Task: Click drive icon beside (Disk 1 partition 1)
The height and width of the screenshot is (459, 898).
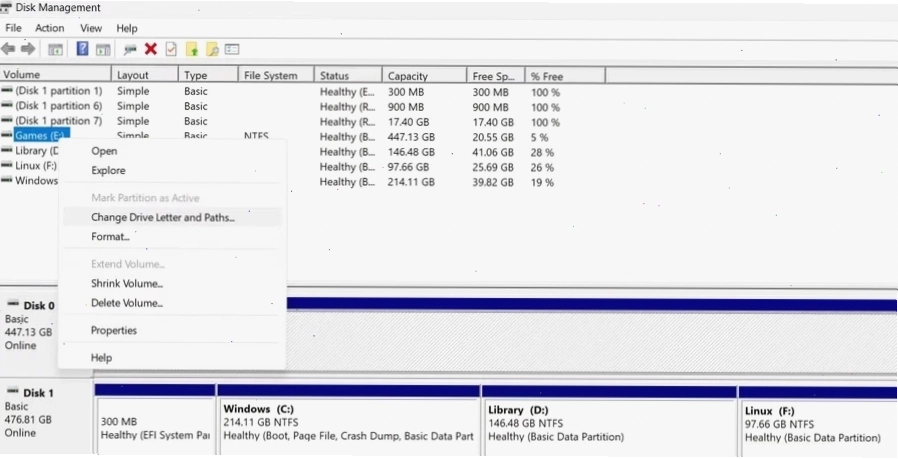Action: tap(7, 90)
